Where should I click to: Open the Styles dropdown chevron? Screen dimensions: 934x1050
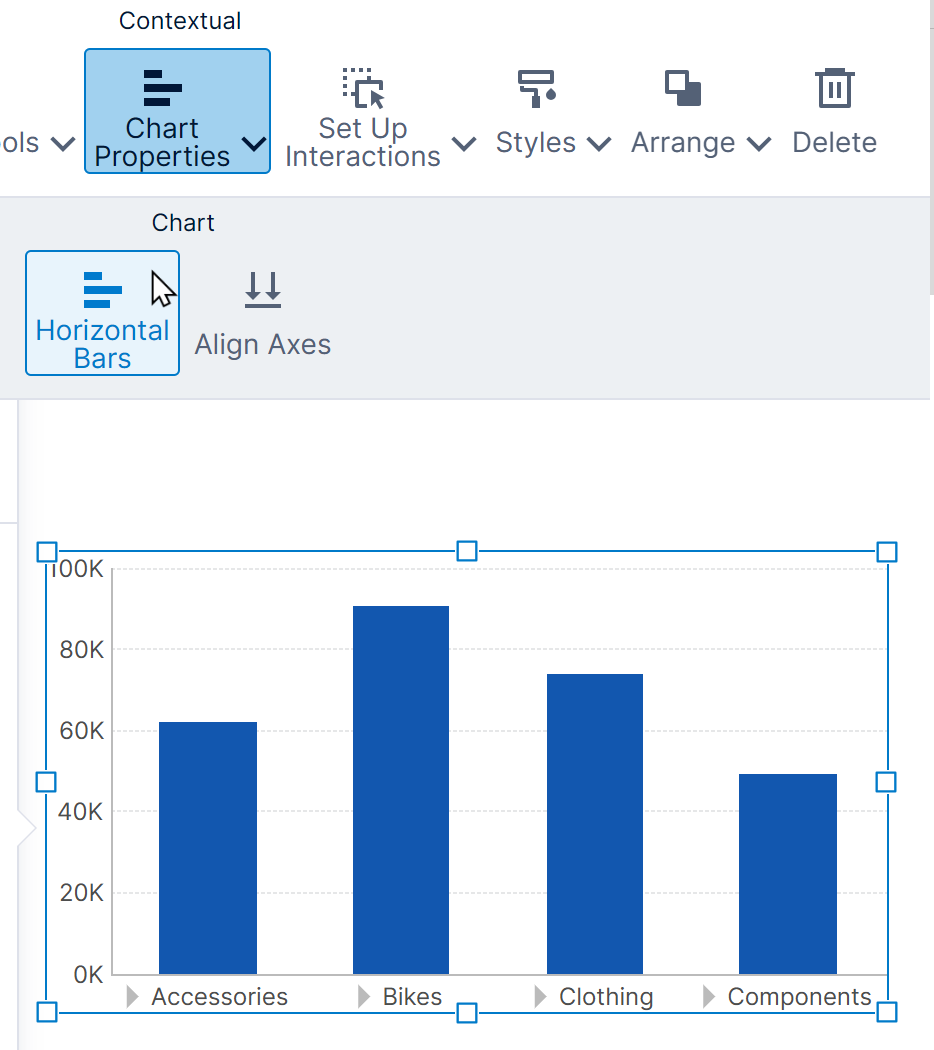click(x=599, y=144)
